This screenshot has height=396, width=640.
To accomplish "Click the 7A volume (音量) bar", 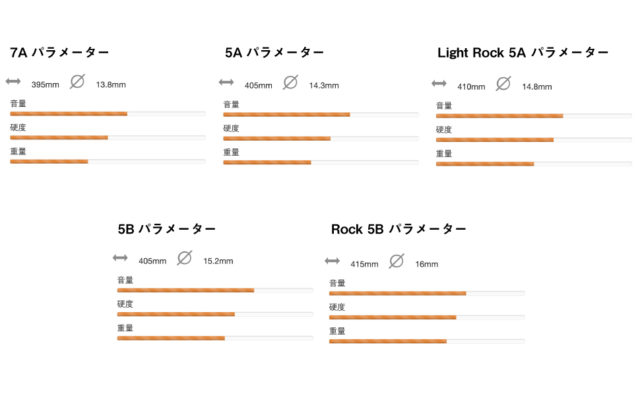I will click(x=108, y=114).
